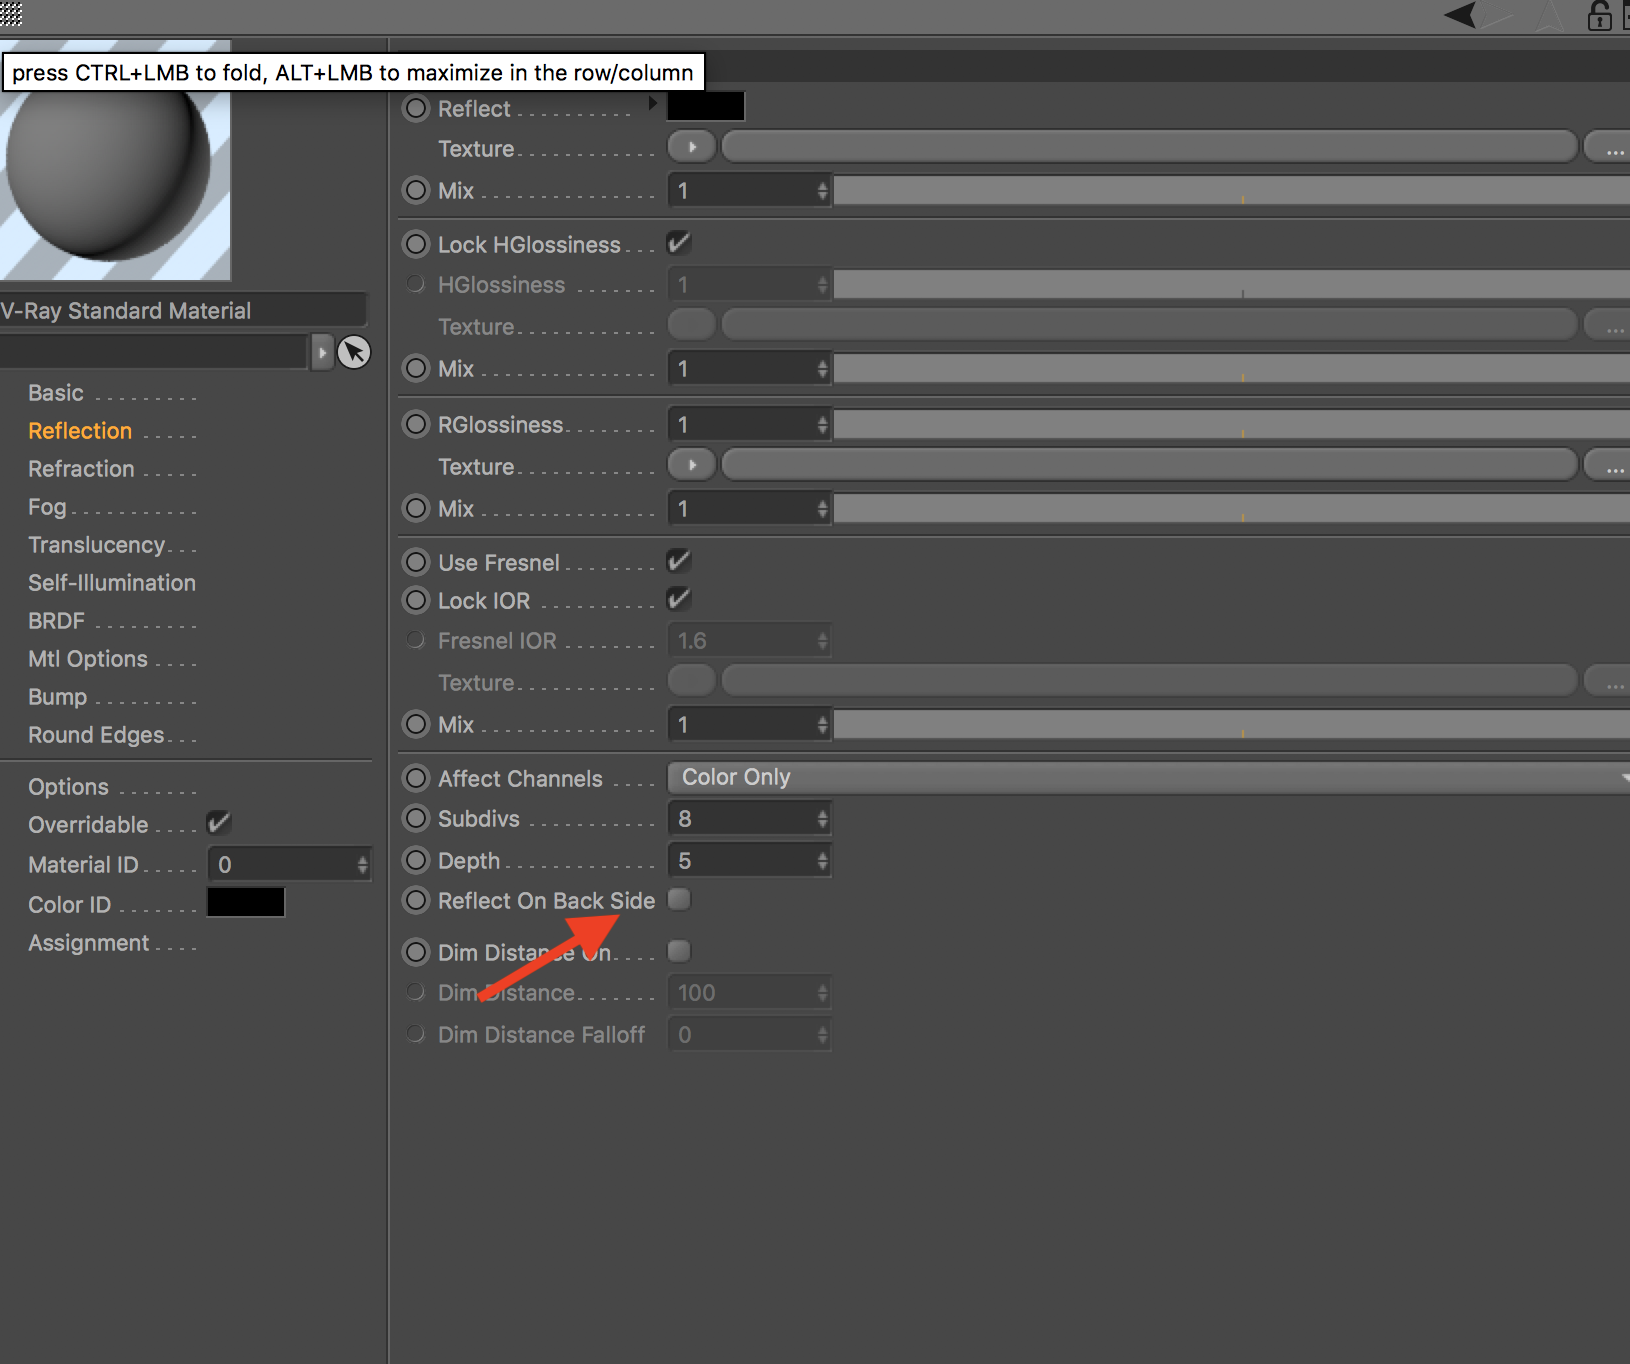Open the Color ID black swatch

(x=246, y=902)
